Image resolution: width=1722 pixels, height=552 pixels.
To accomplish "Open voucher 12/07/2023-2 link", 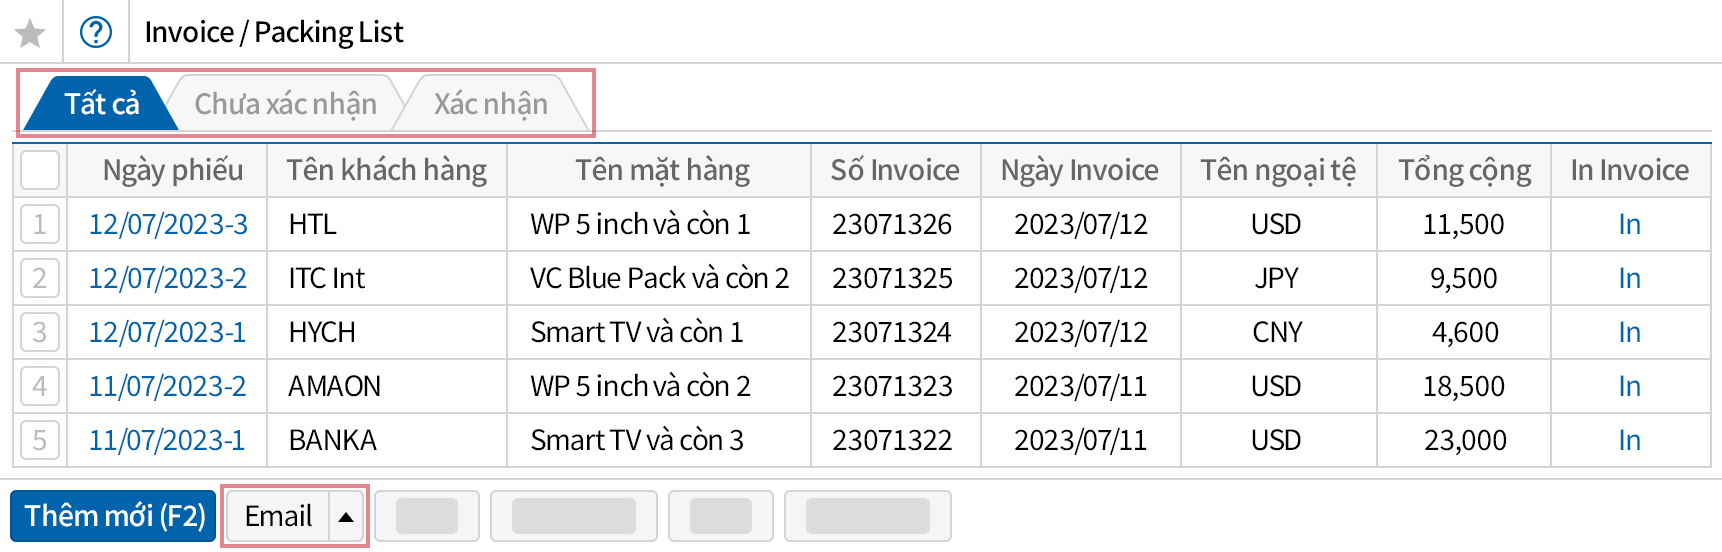I will click(168, 278).
